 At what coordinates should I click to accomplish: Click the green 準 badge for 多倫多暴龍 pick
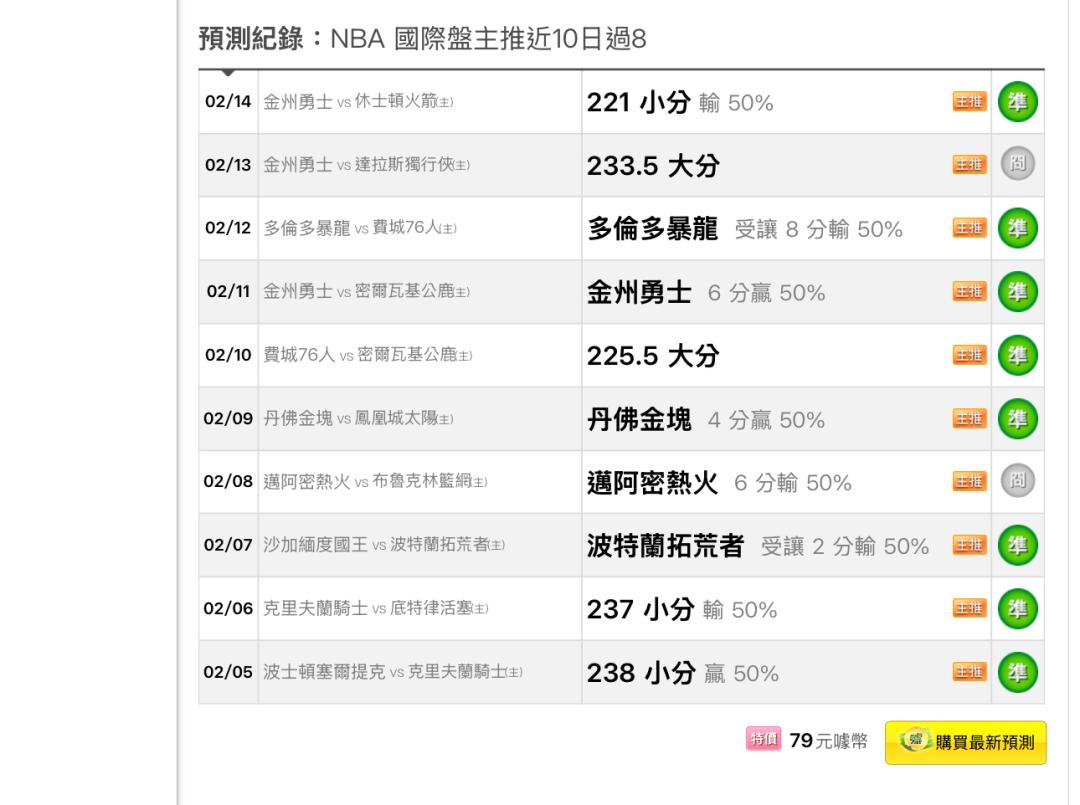click(x=1017, y=228)
